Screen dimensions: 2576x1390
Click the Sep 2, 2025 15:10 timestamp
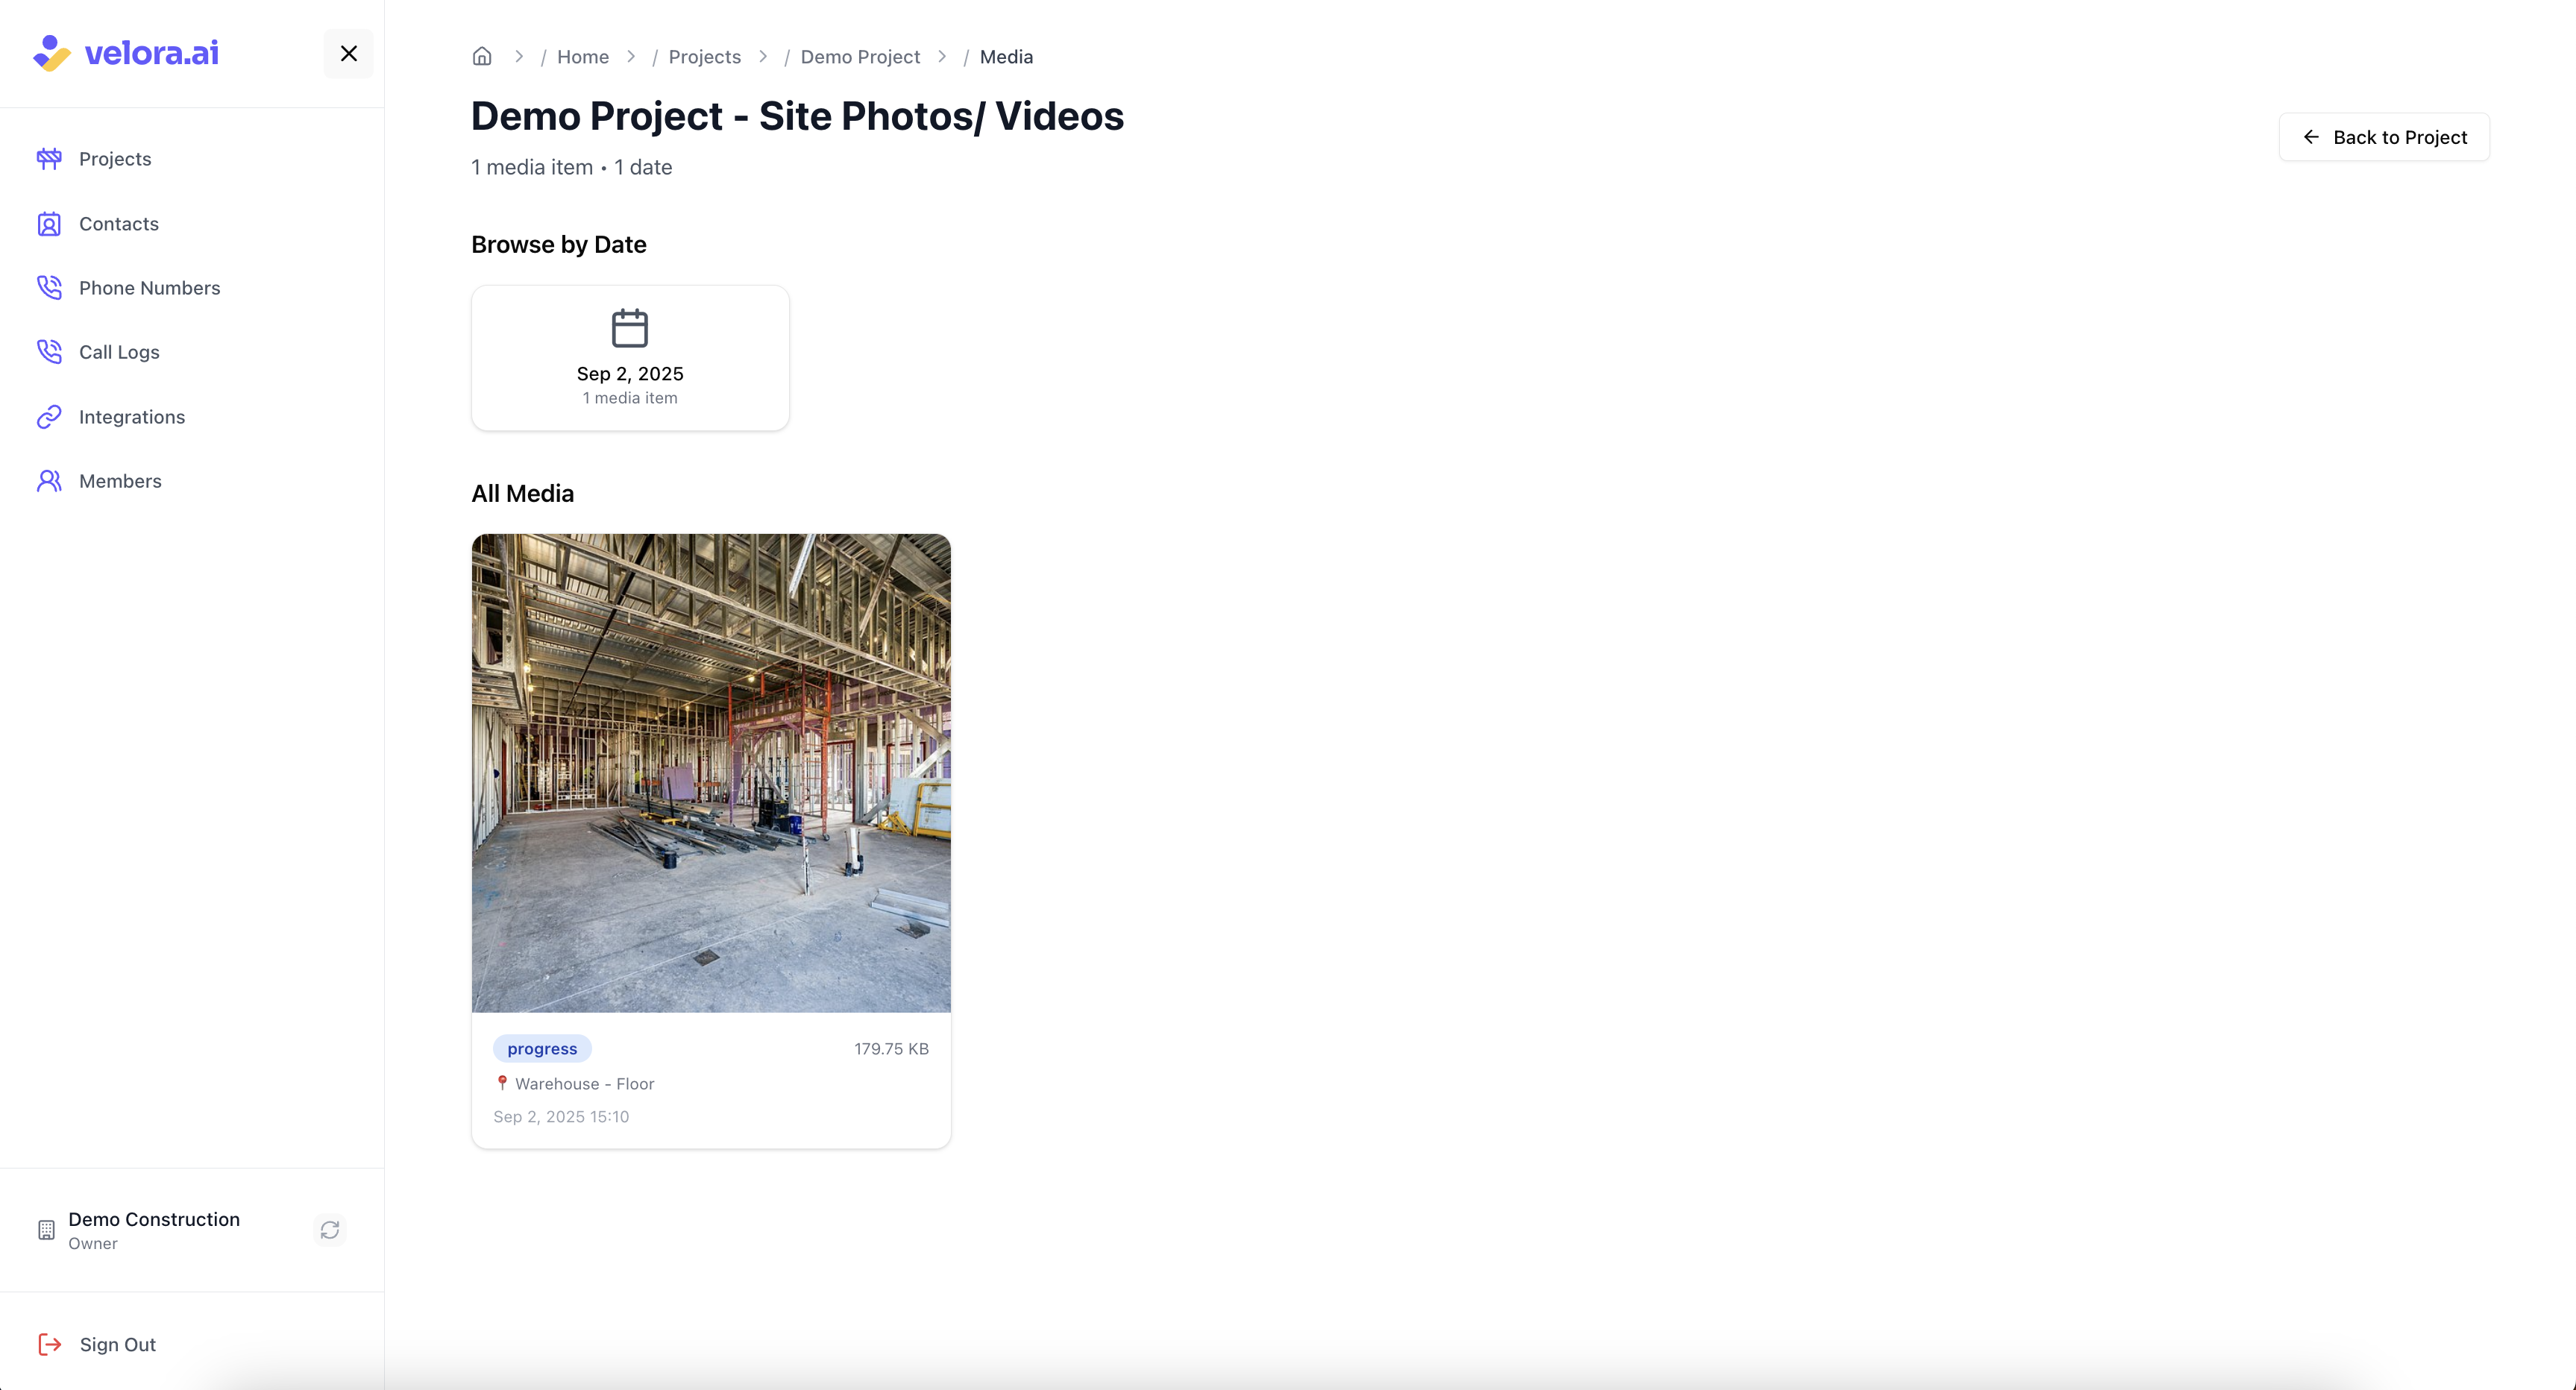click(x=561, y=1117)
